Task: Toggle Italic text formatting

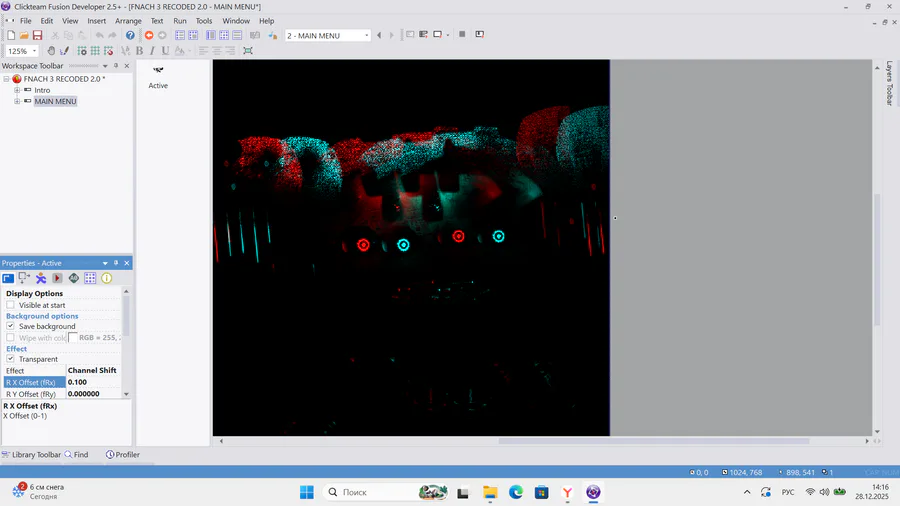Action: (152, 51)
